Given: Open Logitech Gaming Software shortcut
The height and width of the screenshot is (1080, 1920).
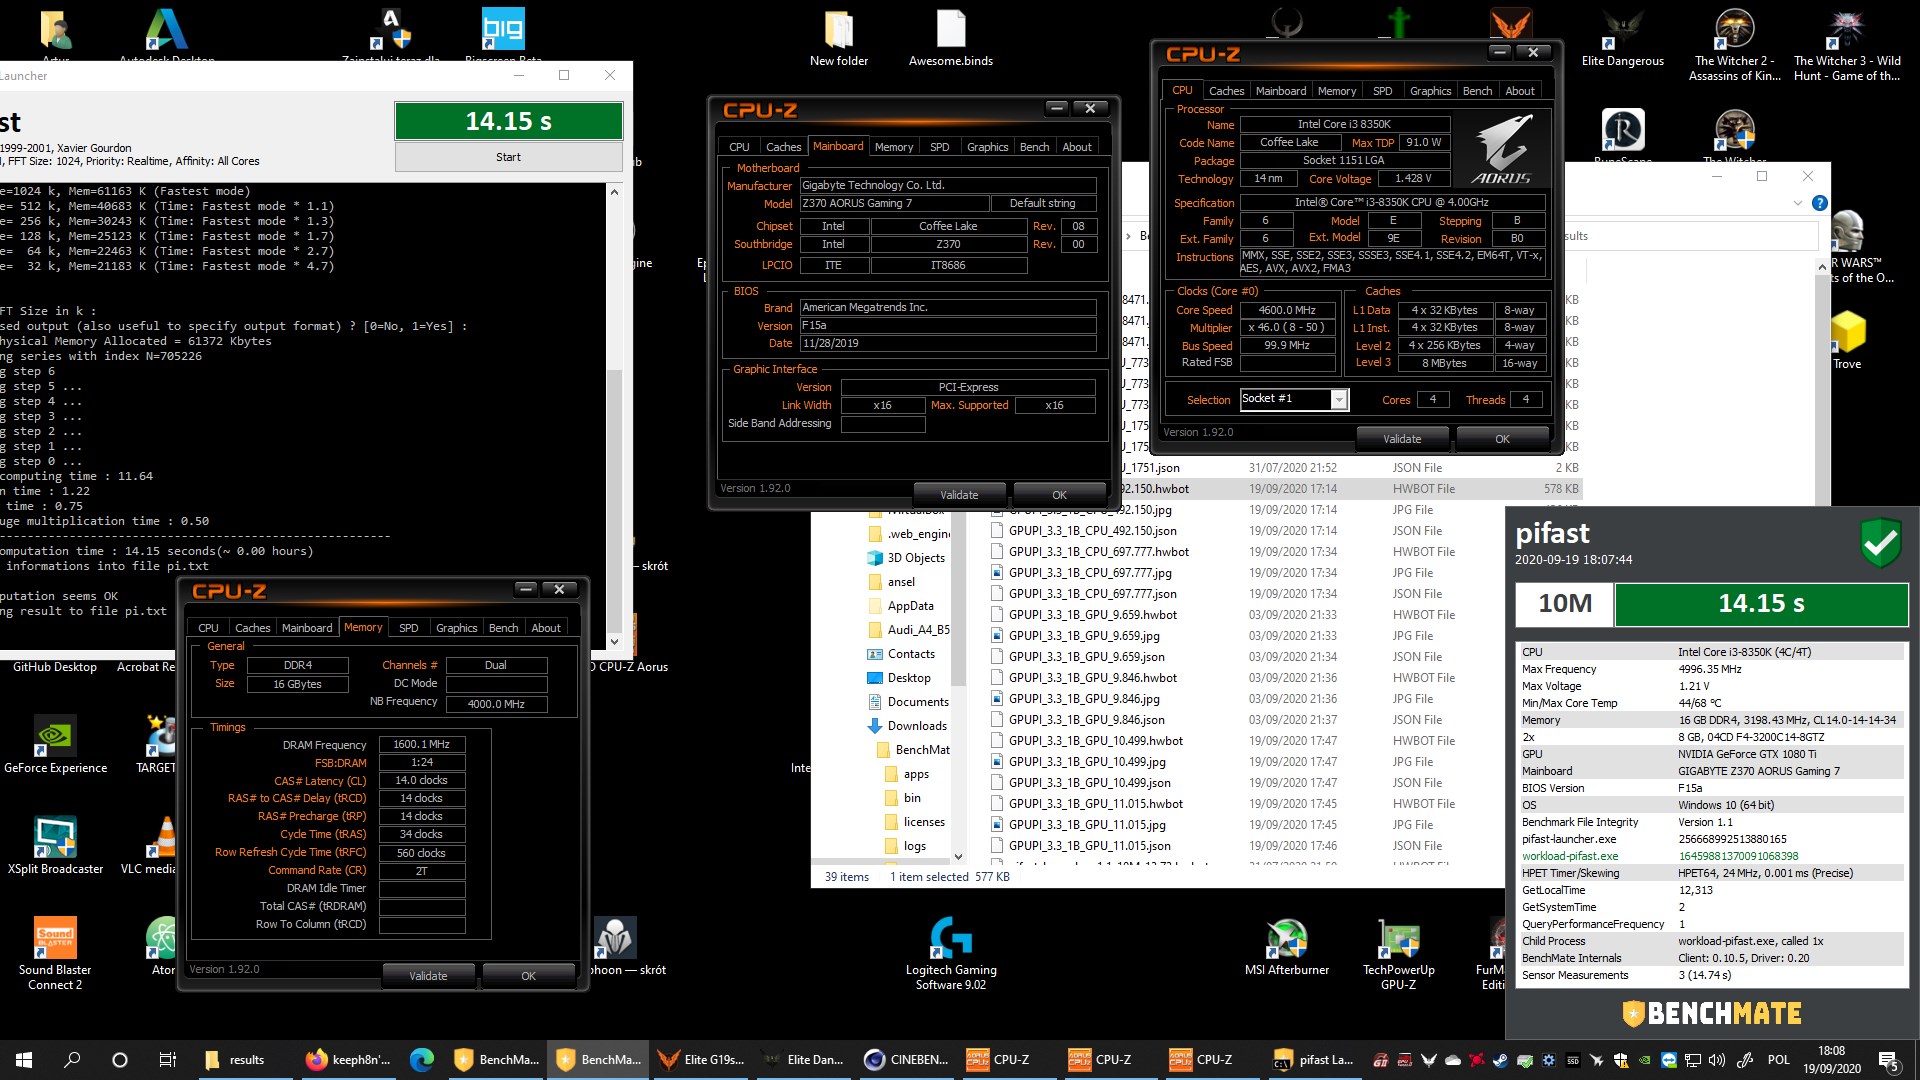Looking at the screenshot, I should pyautogui.click(x=951, y=954).
